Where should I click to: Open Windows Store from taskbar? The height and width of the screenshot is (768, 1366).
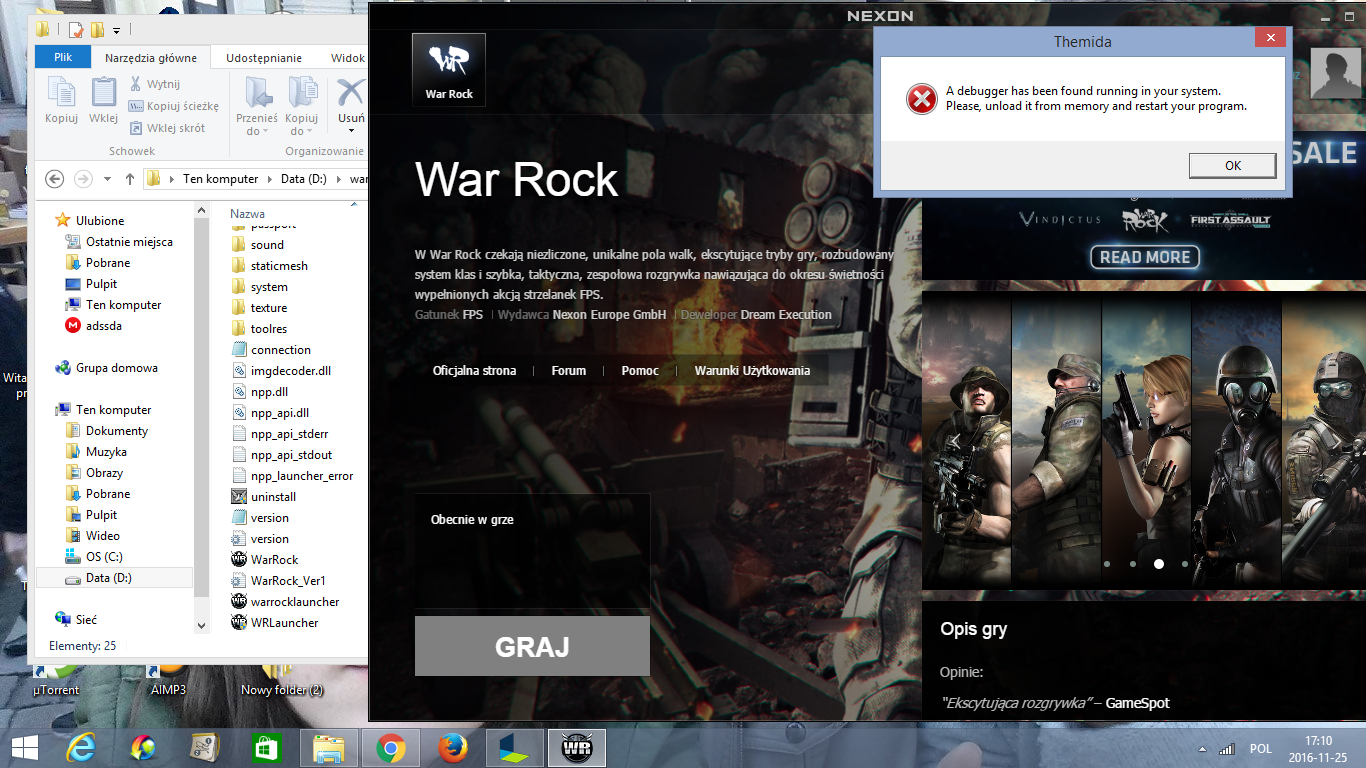tap(266, 748)
